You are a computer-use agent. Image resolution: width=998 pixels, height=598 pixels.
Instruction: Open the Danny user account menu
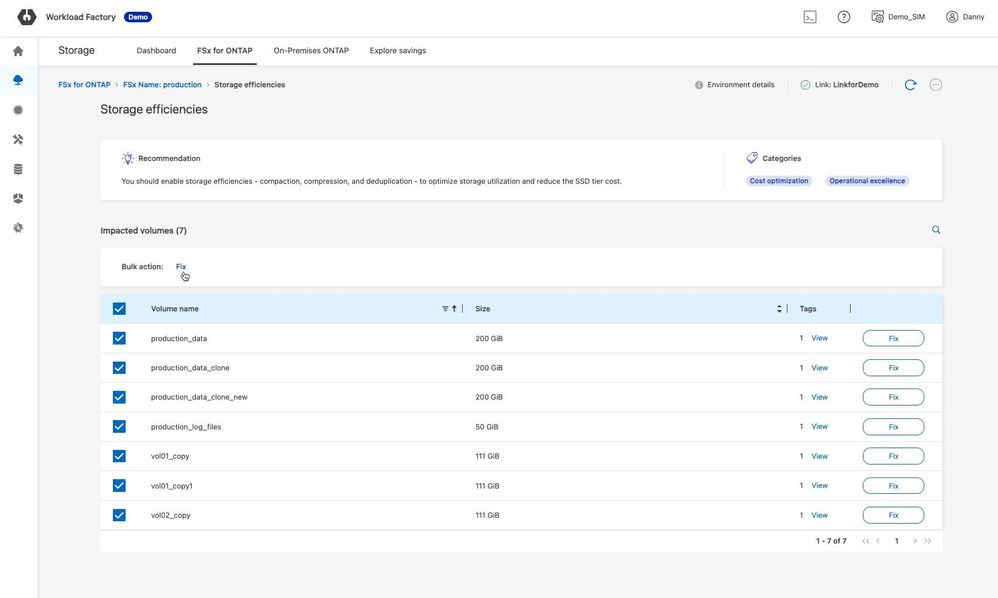coord(965,17)
